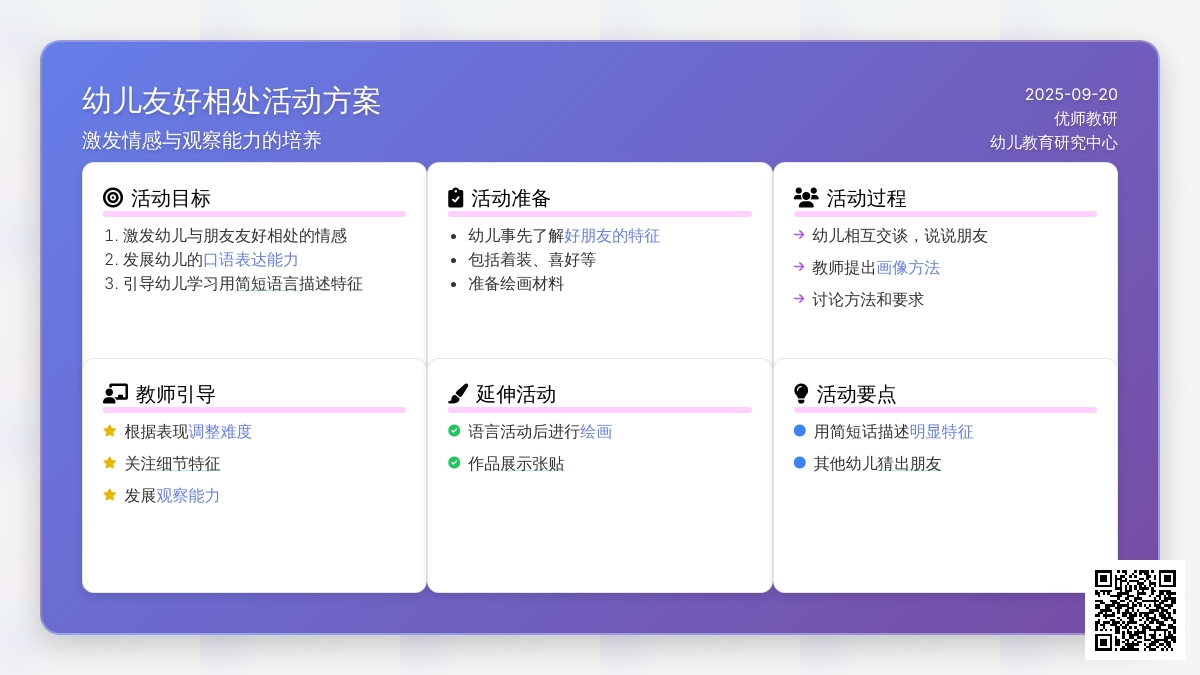The height and width of the screenshot is (675, 1200).
Task: Click the pink underline bar under 活动目标
Action: [254, 214]
